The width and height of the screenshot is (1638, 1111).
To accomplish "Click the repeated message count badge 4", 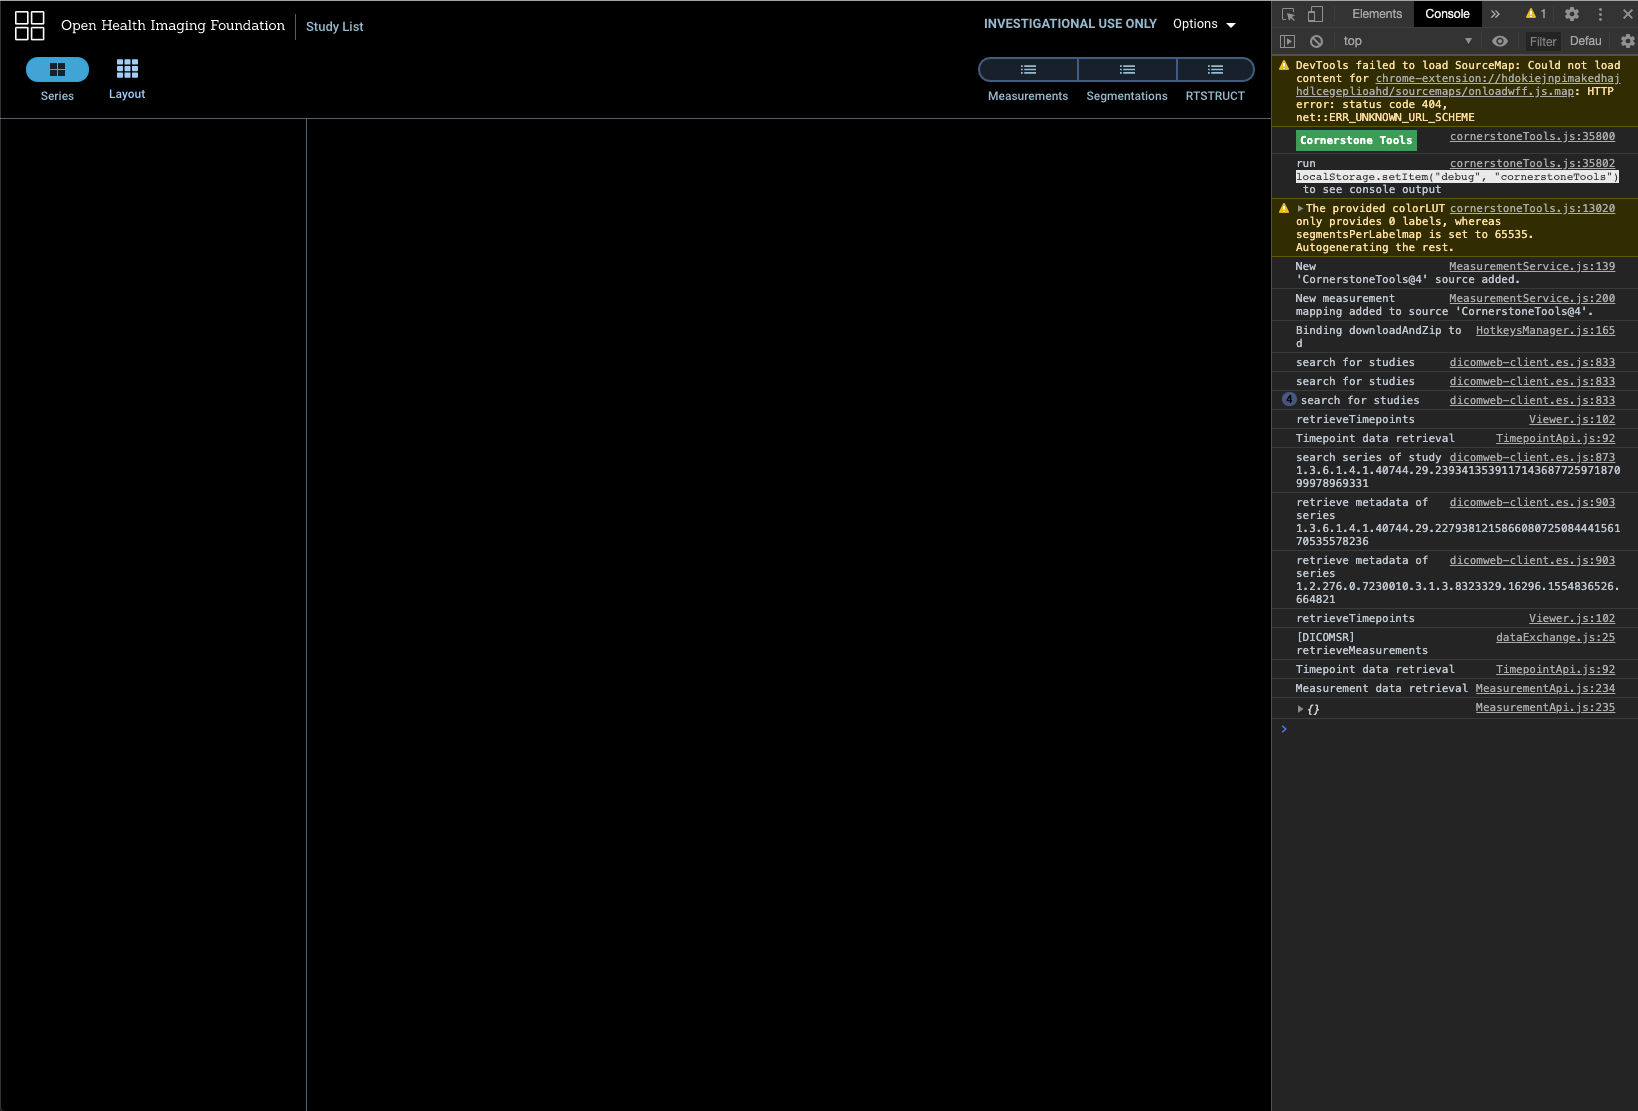I will pos(1289,399).
